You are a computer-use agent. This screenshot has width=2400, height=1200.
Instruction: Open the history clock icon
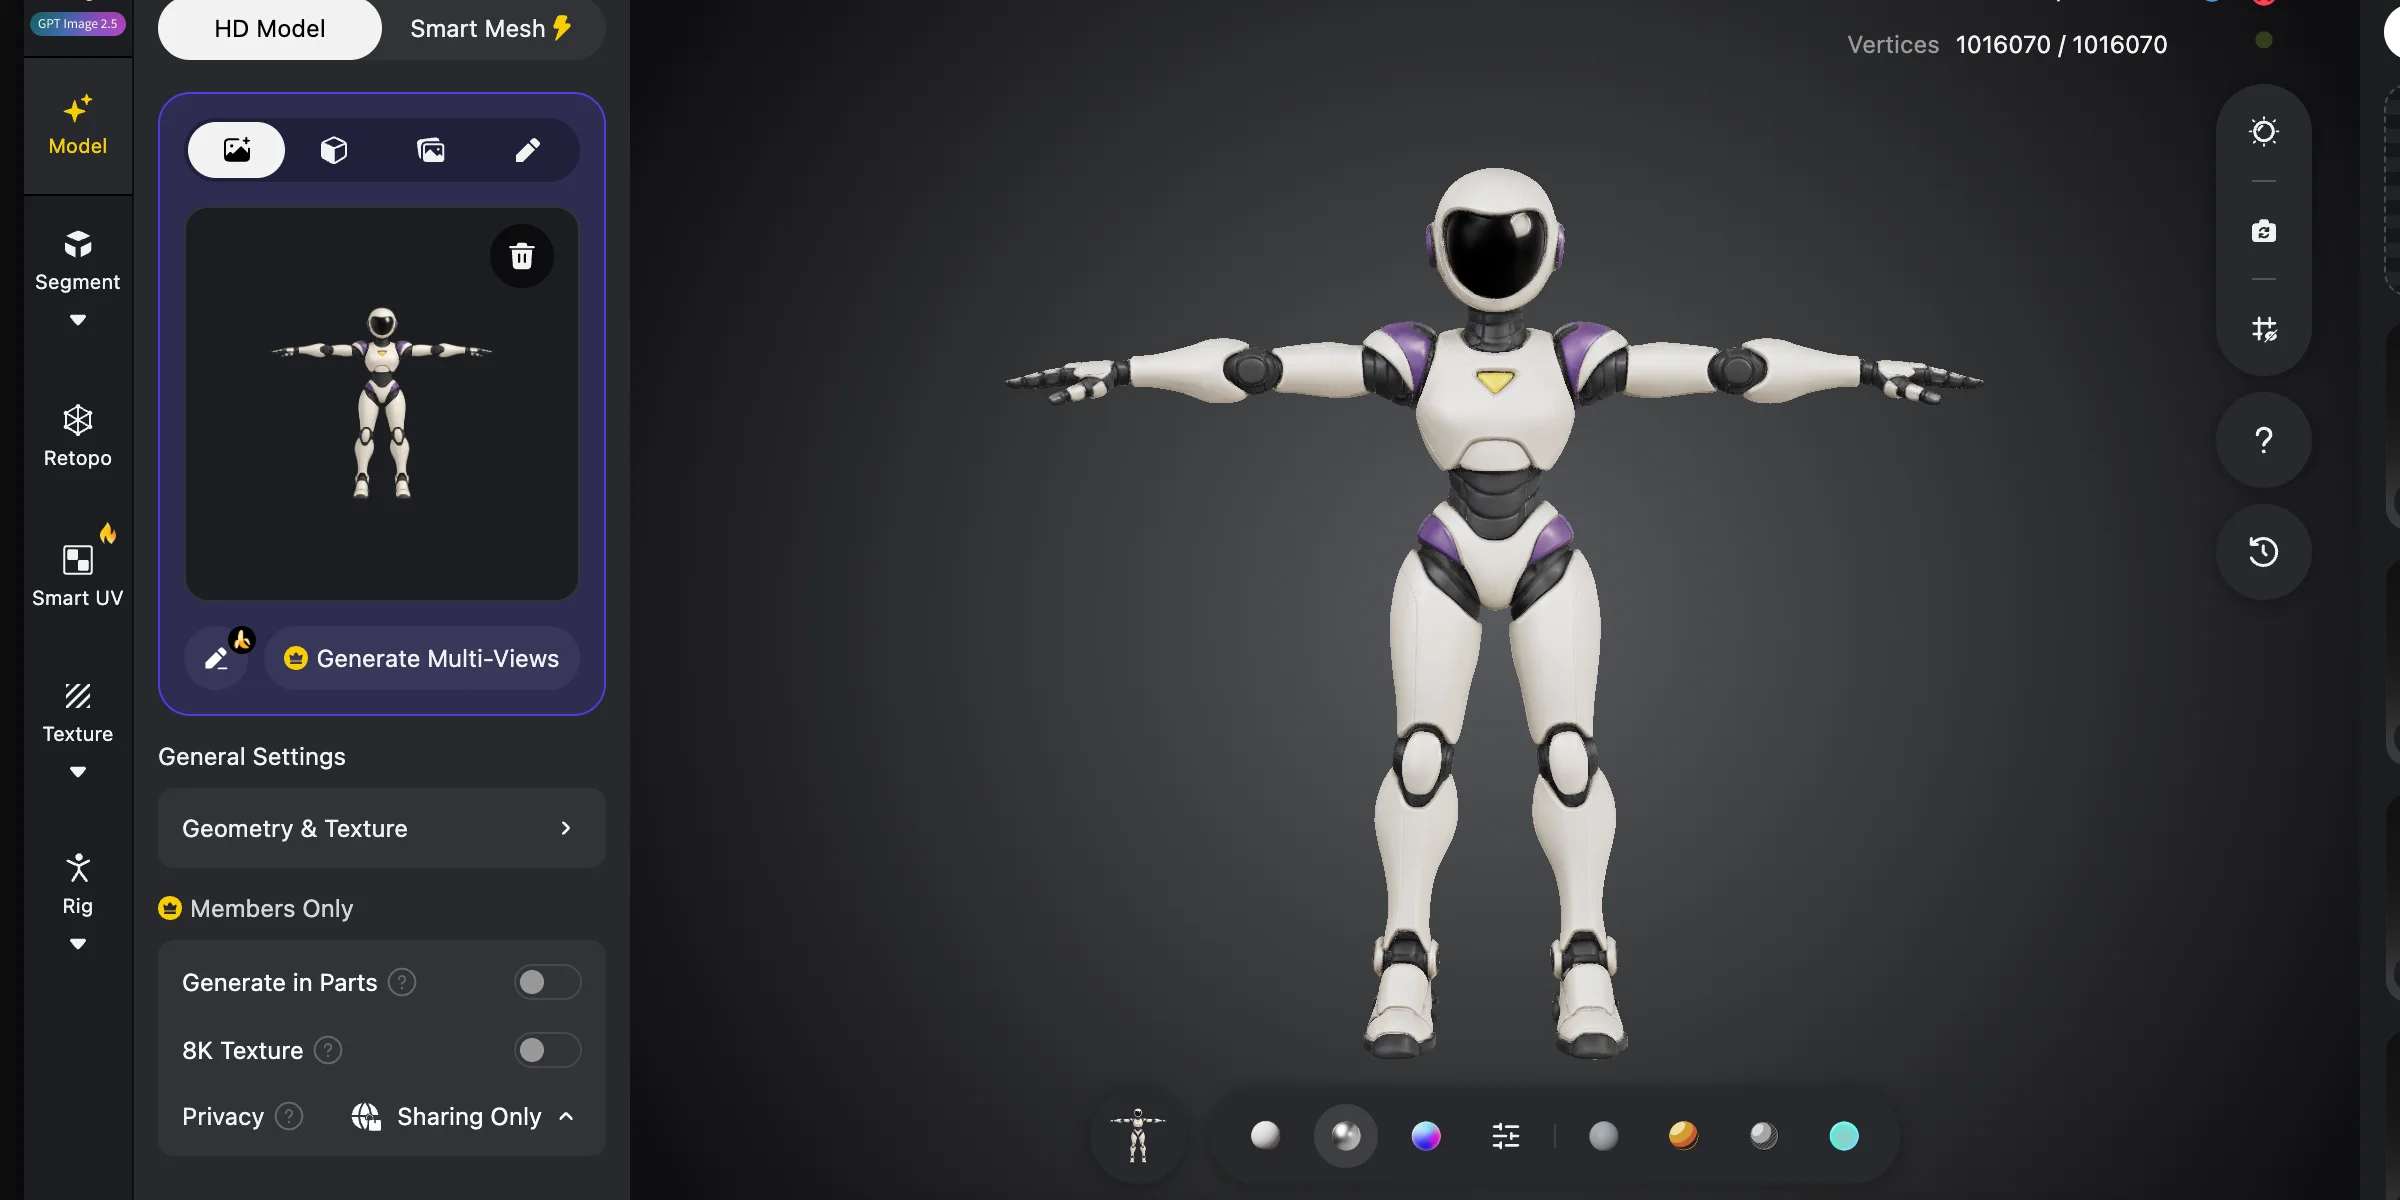click(x=2264, y=552)
